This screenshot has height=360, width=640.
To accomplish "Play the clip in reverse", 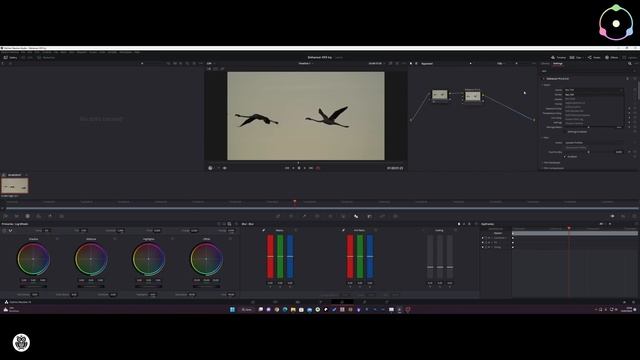I will 293,168.
